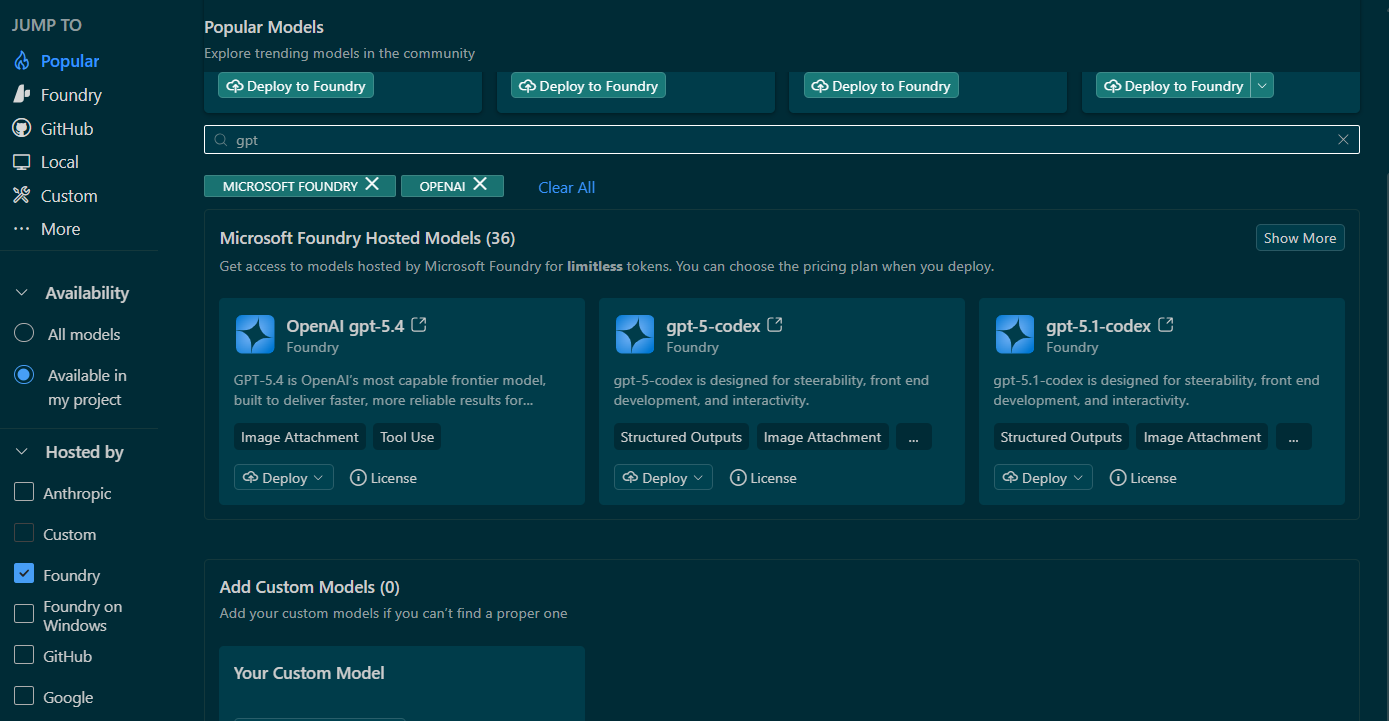Click the Image Attachment tag on OpenAI gpt-5.4
Image resolution: width=1389 pixels, height=721 pixels.
click(300, 437)
